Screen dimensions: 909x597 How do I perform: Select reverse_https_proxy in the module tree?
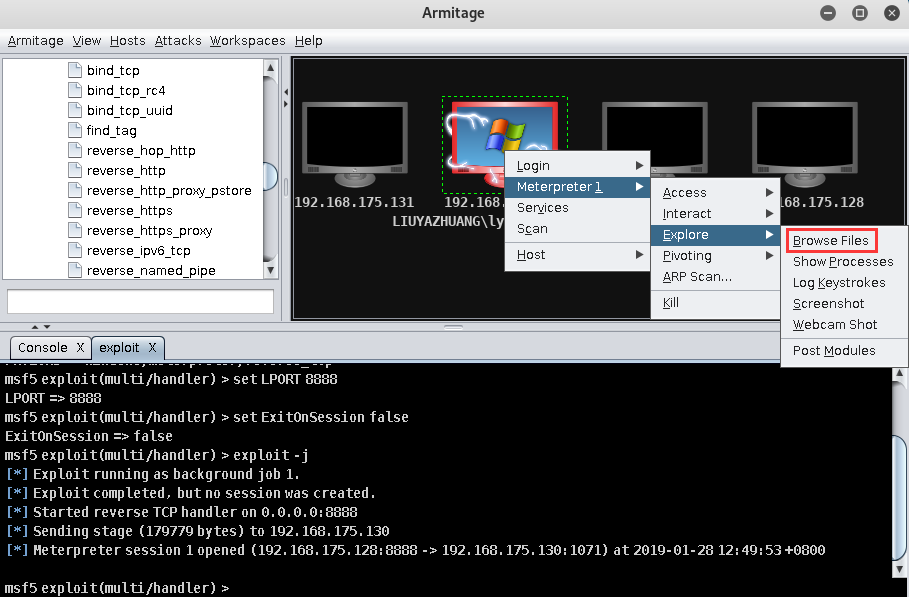click(150, 231)
